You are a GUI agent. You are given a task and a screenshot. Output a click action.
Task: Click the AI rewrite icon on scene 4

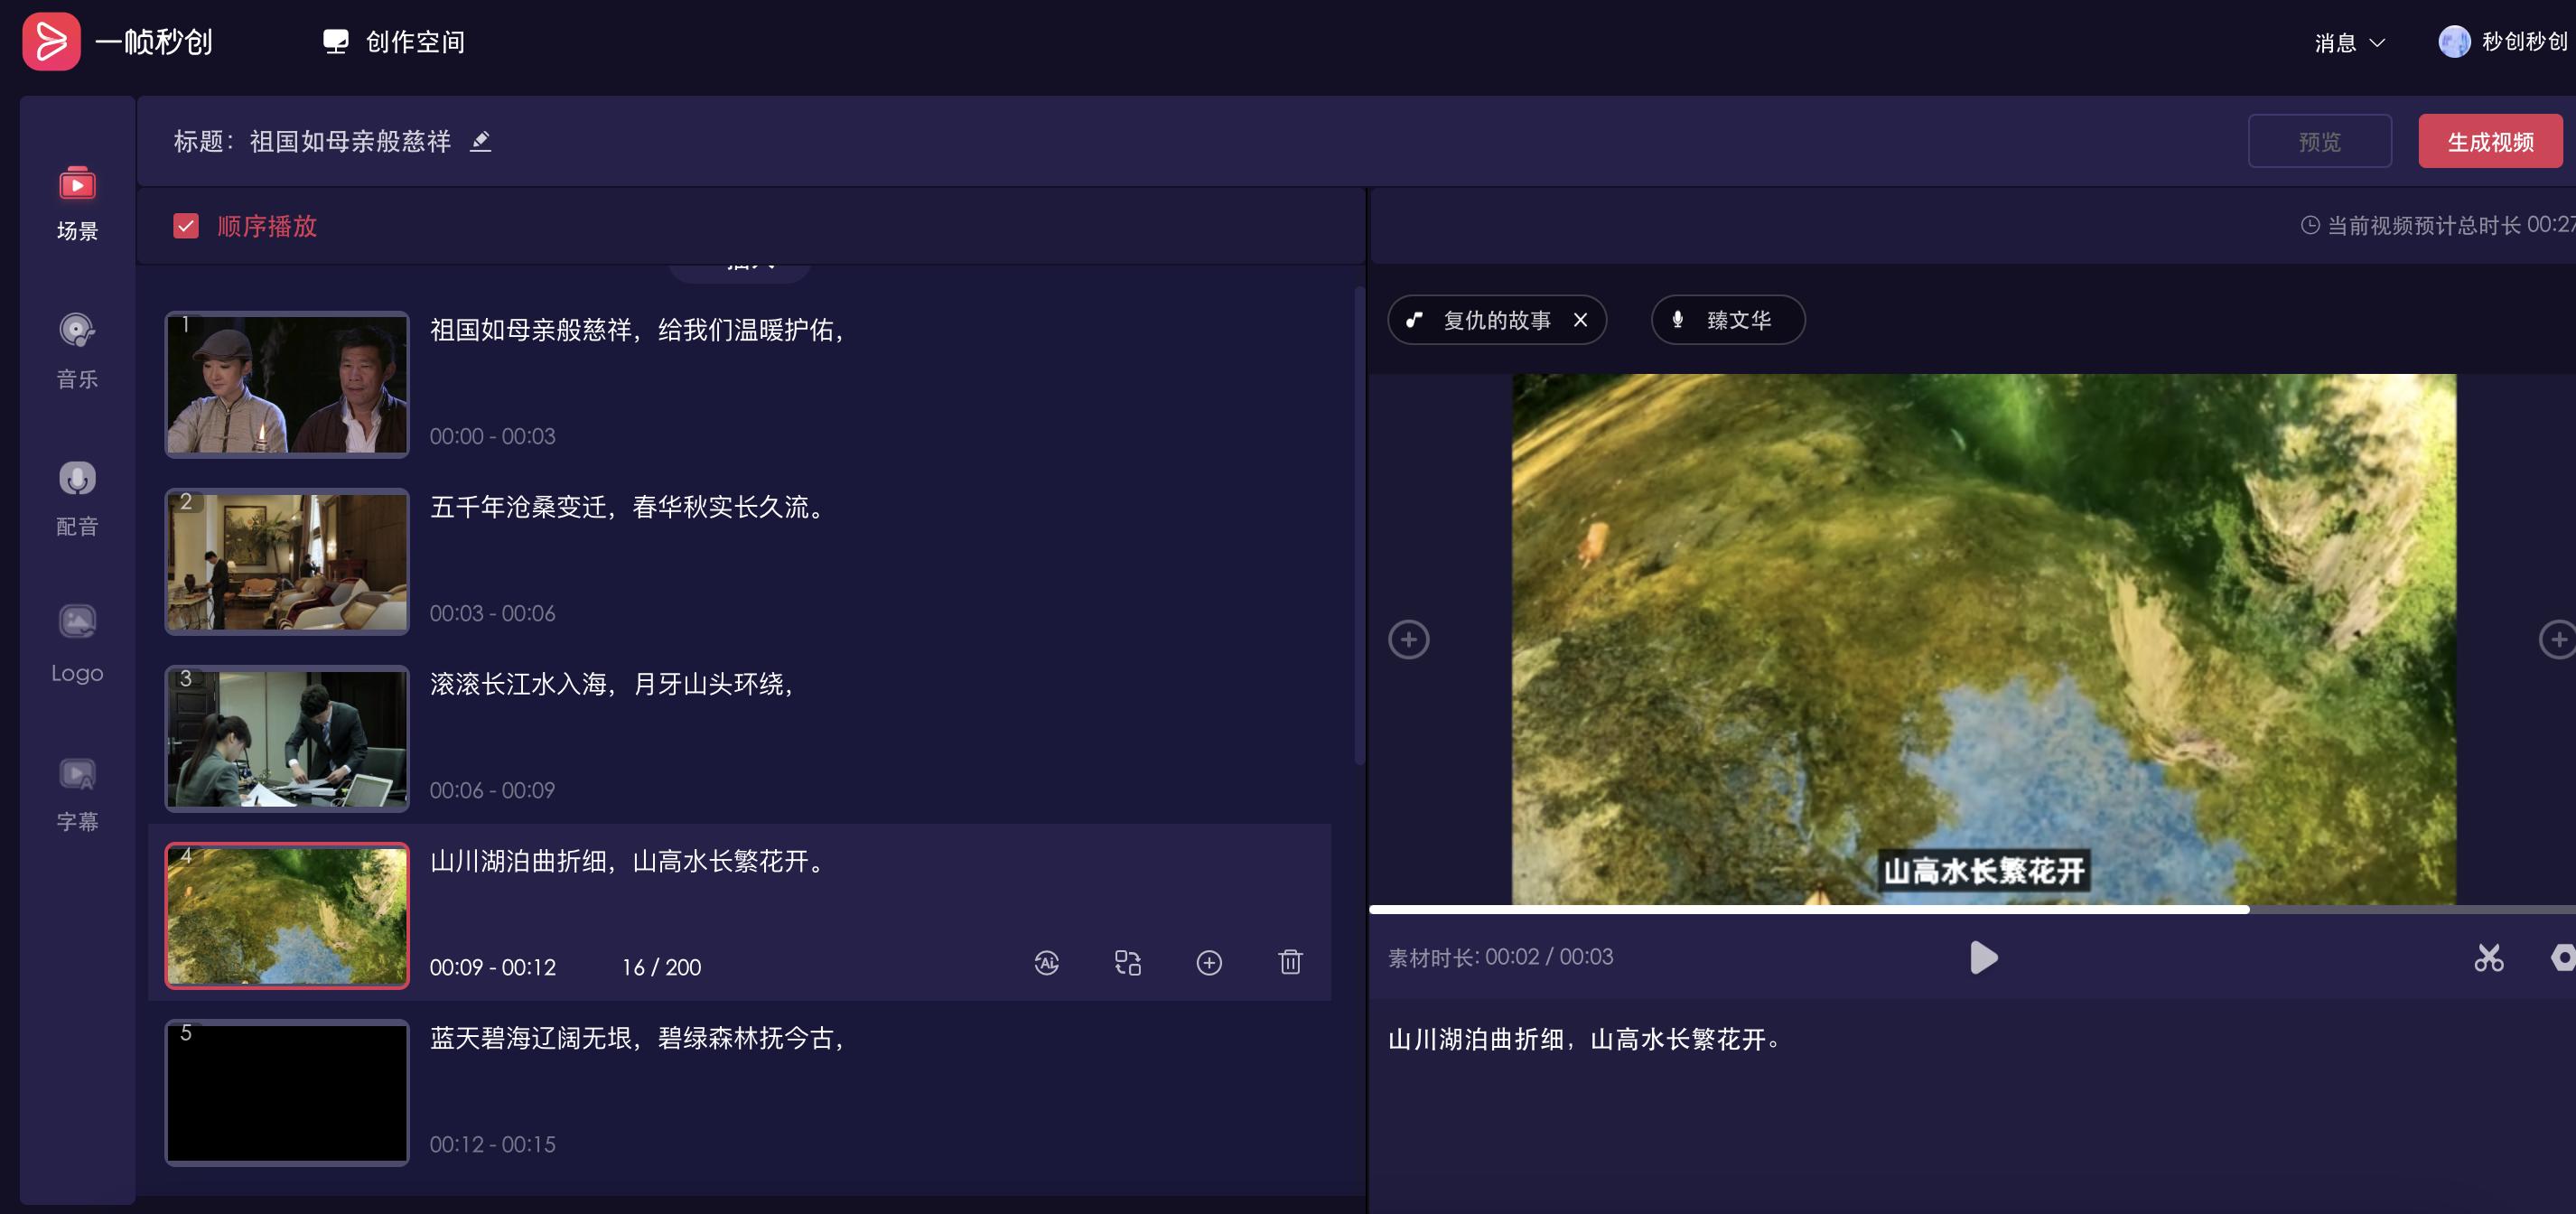[x=1046, y=963]
